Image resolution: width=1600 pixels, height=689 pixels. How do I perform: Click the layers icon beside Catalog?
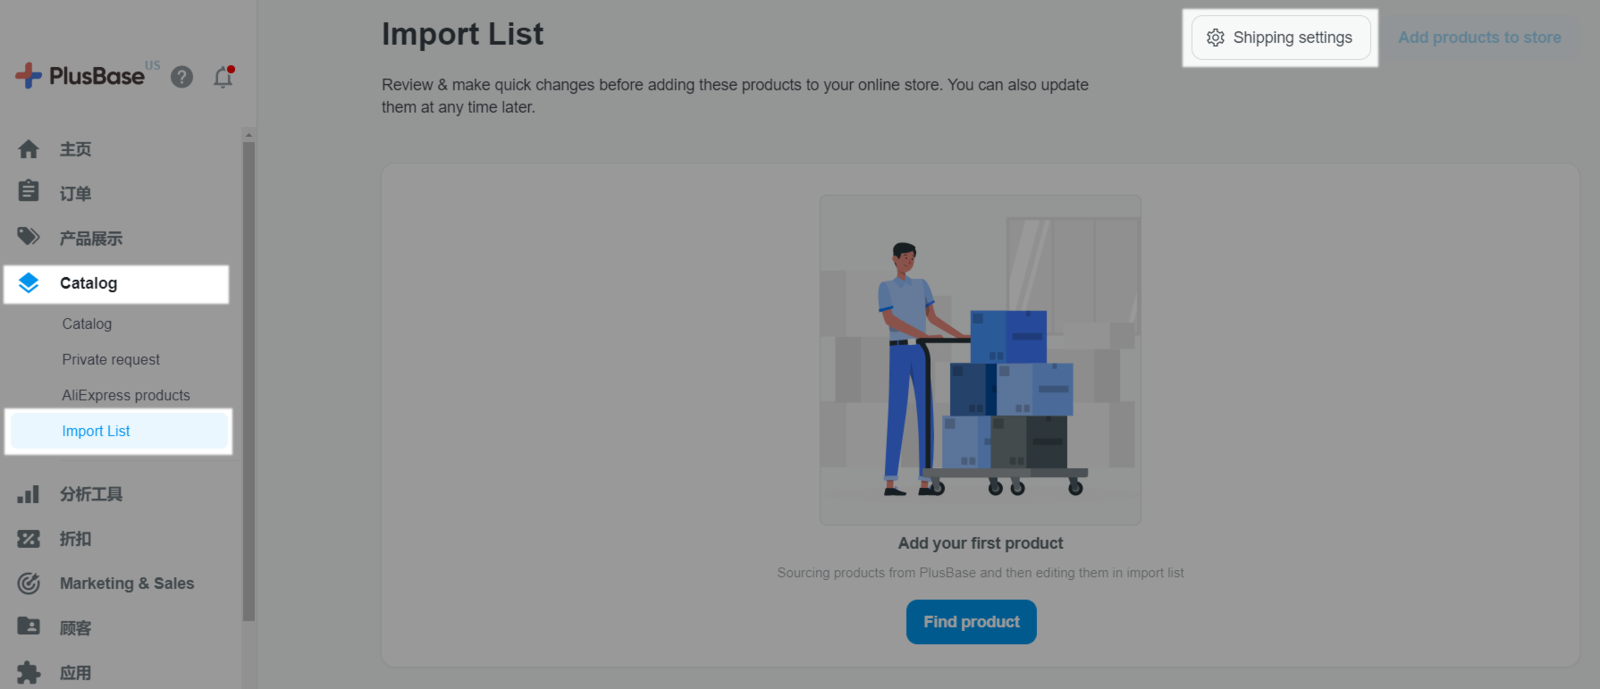[x=29, y=283]
